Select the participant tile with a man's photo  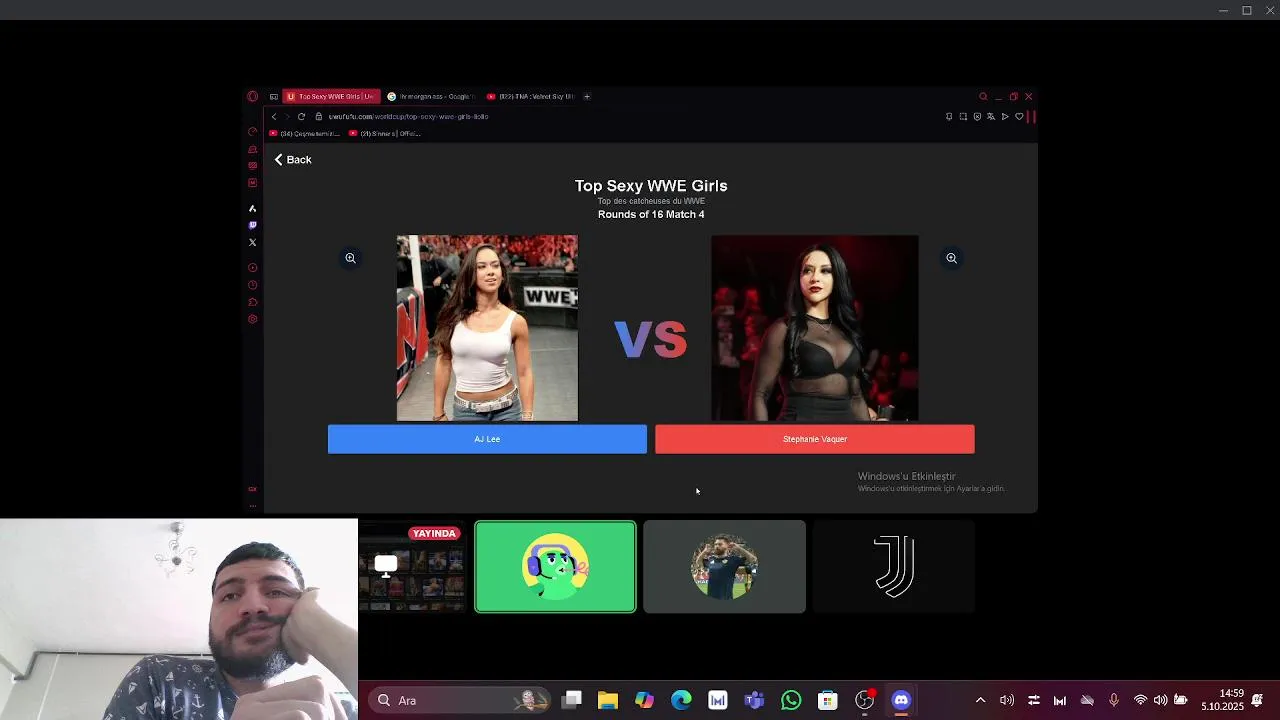(724, 566)
